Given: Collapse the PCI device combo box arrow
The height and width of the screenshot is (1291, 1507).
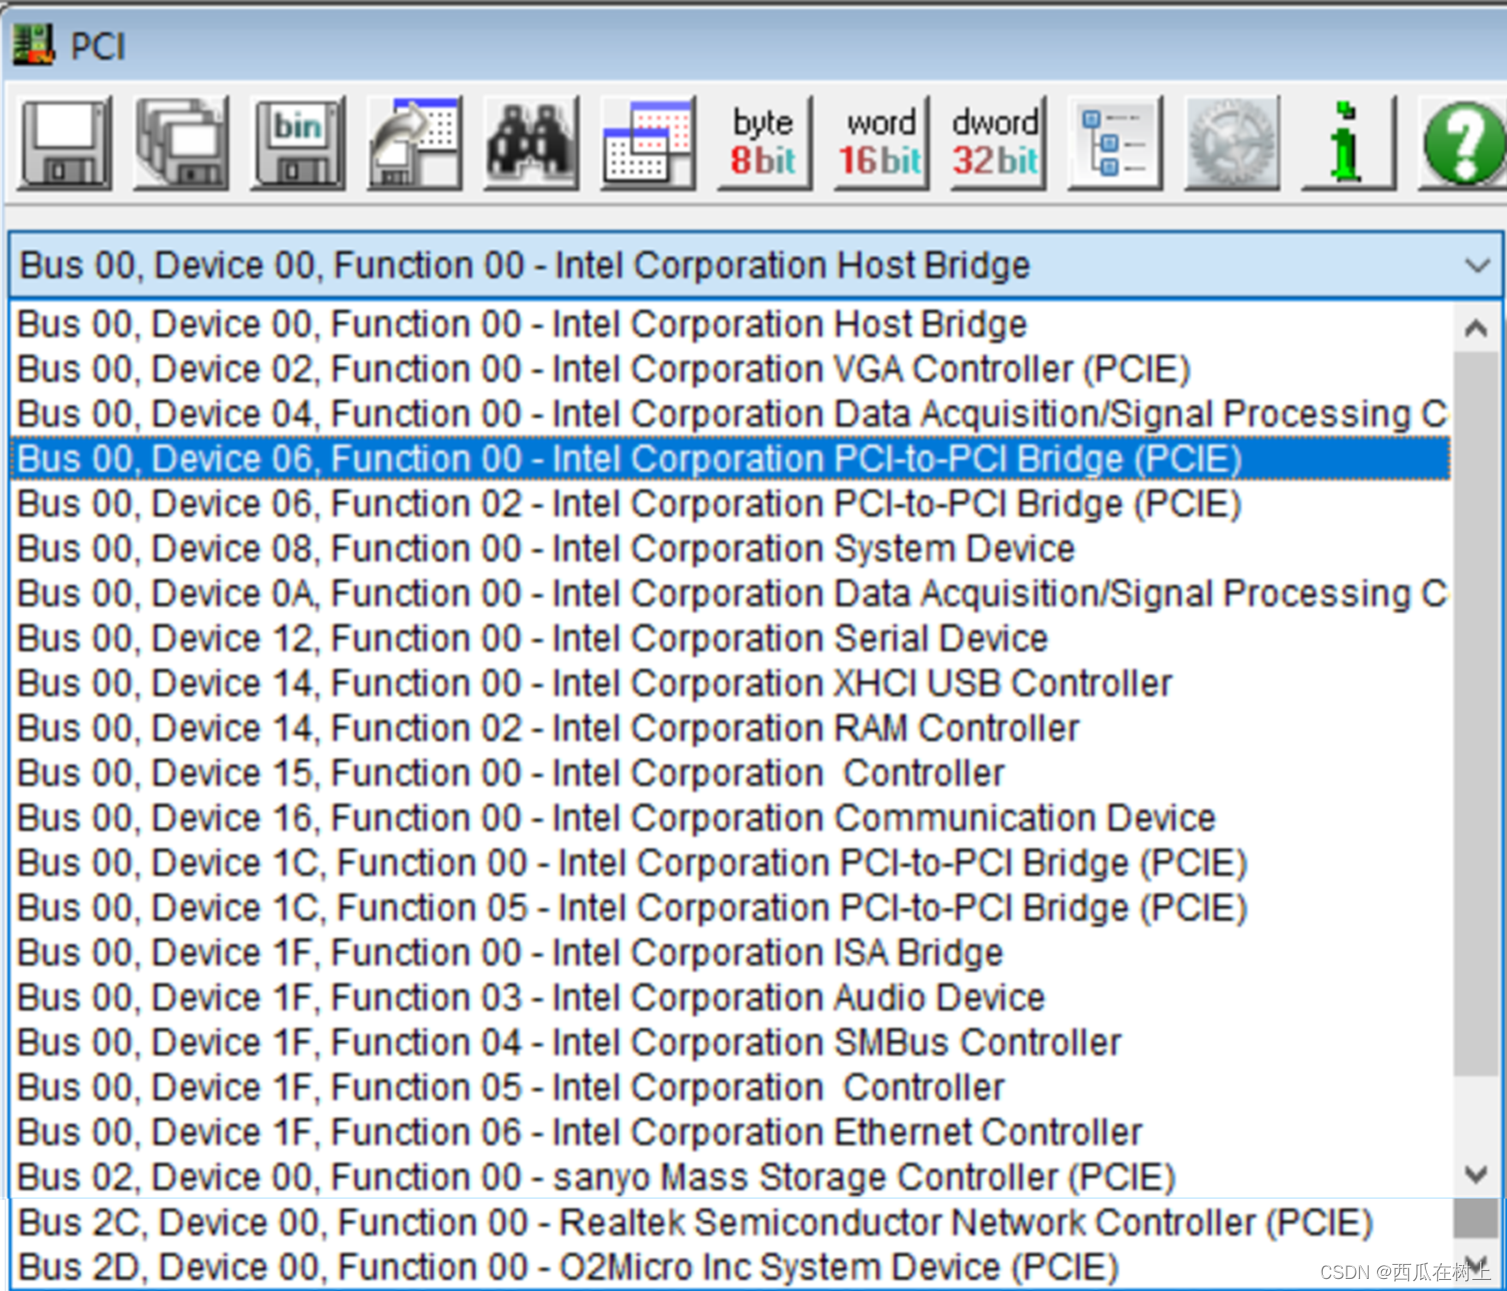Looking at the screenshot, I should point(1477,266).
